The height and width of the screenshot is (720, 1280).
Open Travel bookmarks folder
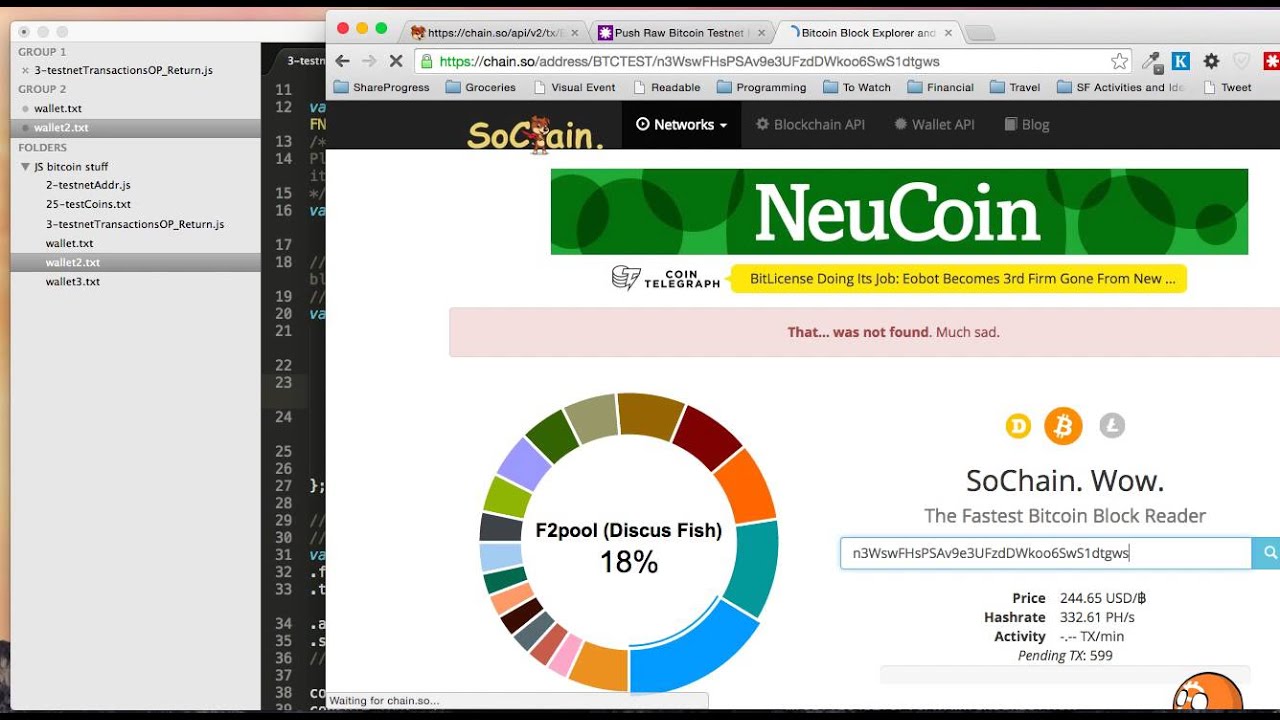[1015, 87]
